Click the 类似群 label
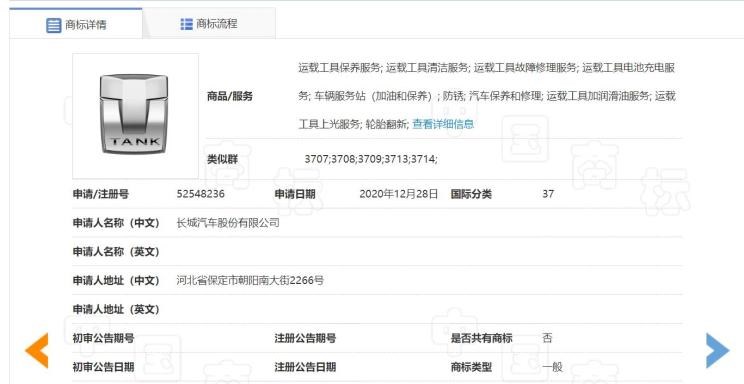The width and height of the screenshot is (744, 384). point(222,159)
